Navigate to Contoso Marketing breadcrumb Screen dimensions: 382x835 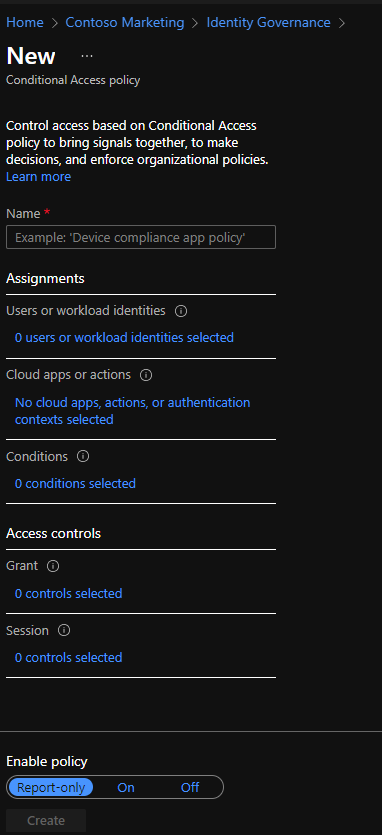[125, 22]
